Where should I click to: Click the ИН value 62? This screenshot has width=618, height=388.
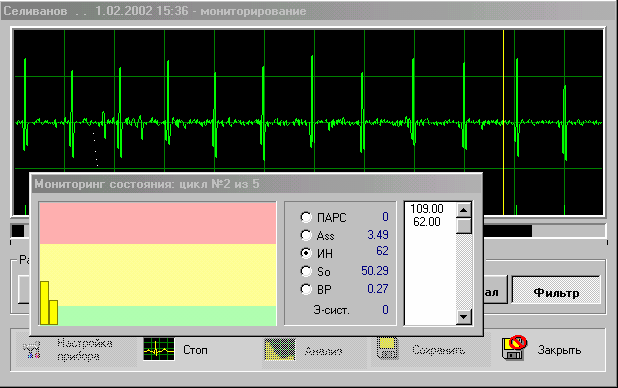click(x=382, y=251)
